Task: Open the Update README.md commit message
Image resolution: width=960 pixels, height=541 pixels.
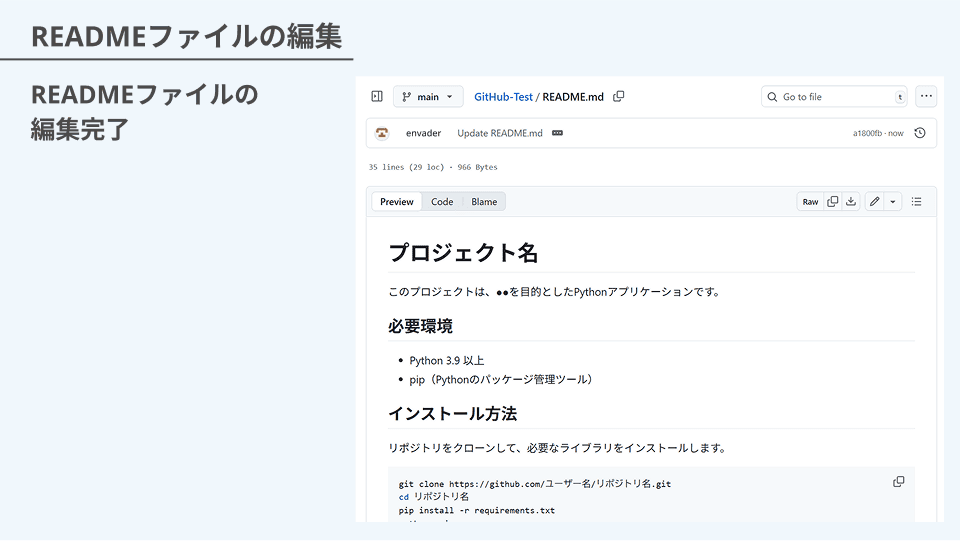Action: (500, 133)
